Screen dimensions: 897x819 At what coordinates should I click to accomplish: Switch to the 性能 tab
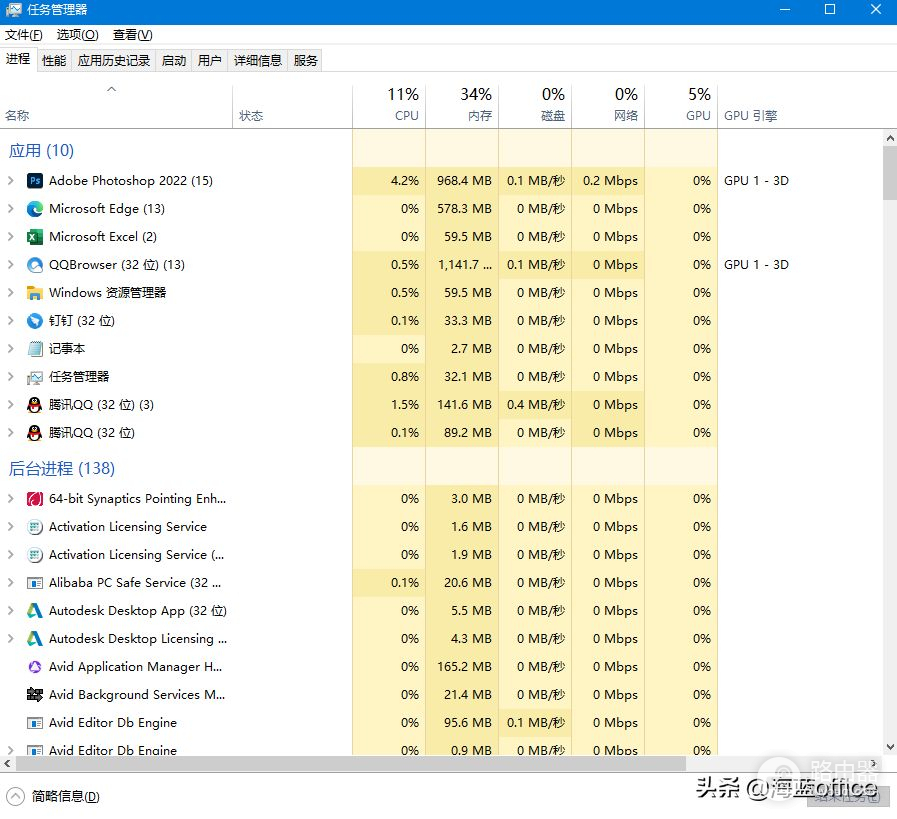tap(54, 60)
